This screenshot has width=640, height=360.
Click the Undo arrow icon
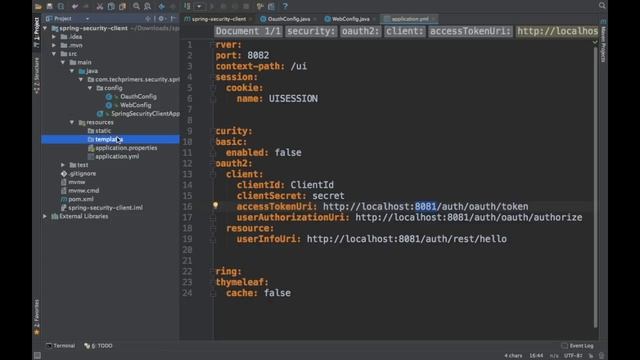coord(75,6)
